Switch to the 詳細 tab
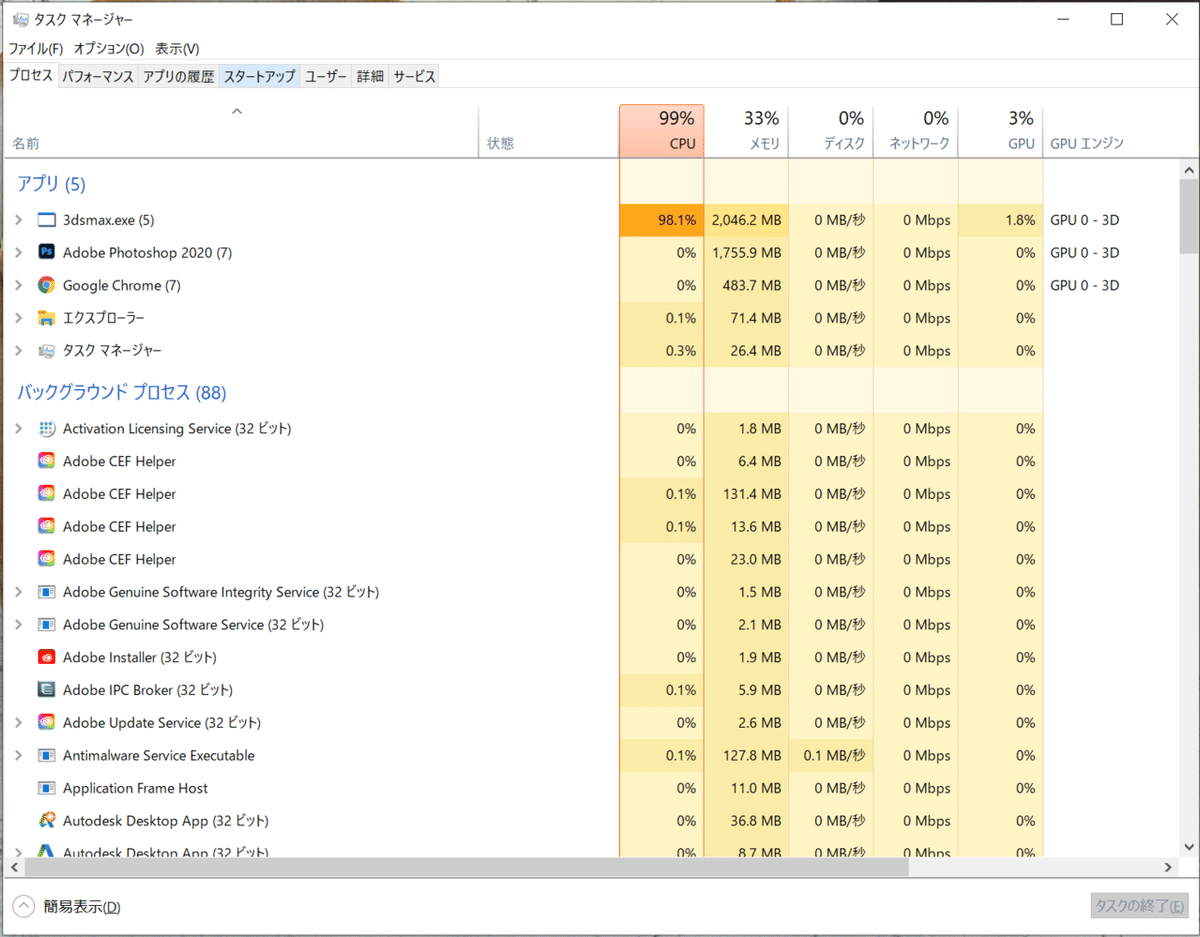The width and height of the screenshot is (1200, 937). click(370, 76)
